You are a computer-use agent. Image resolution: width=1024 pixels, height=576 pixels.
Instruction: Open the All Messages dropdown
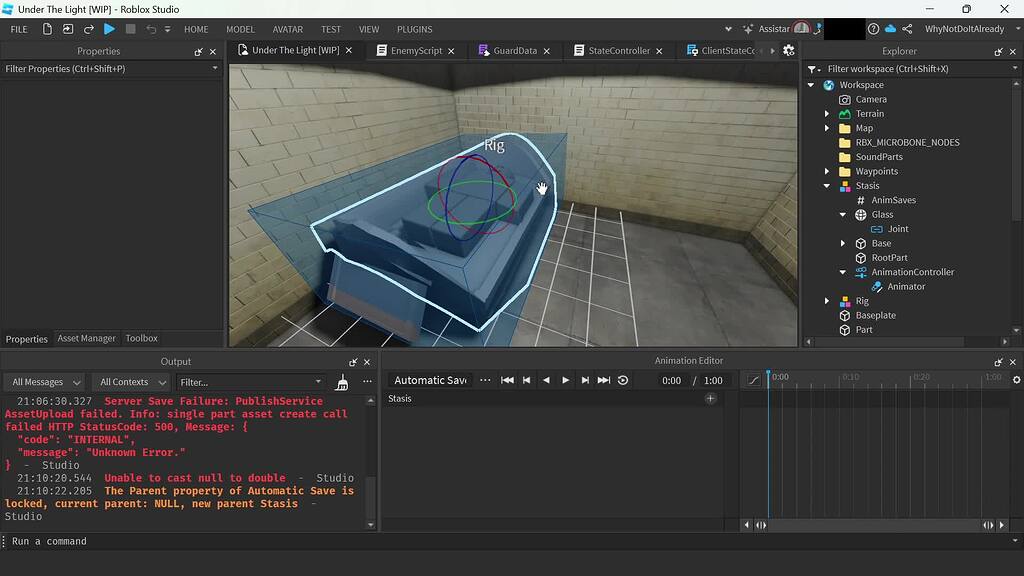pos(44,382)
